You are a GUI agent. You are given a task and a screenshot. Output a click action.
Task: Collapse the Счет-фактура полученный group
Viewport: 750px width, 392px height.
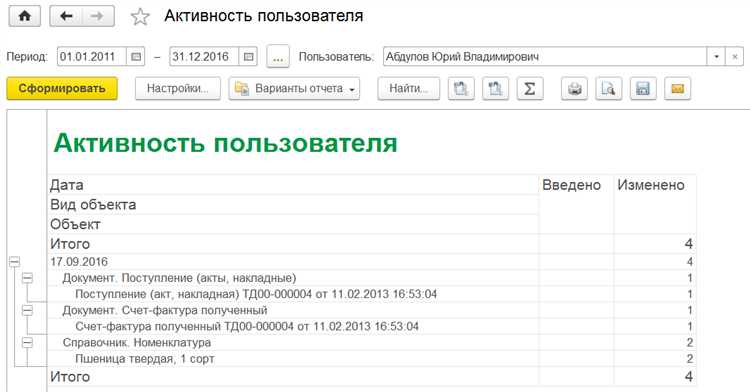[27, 310]
